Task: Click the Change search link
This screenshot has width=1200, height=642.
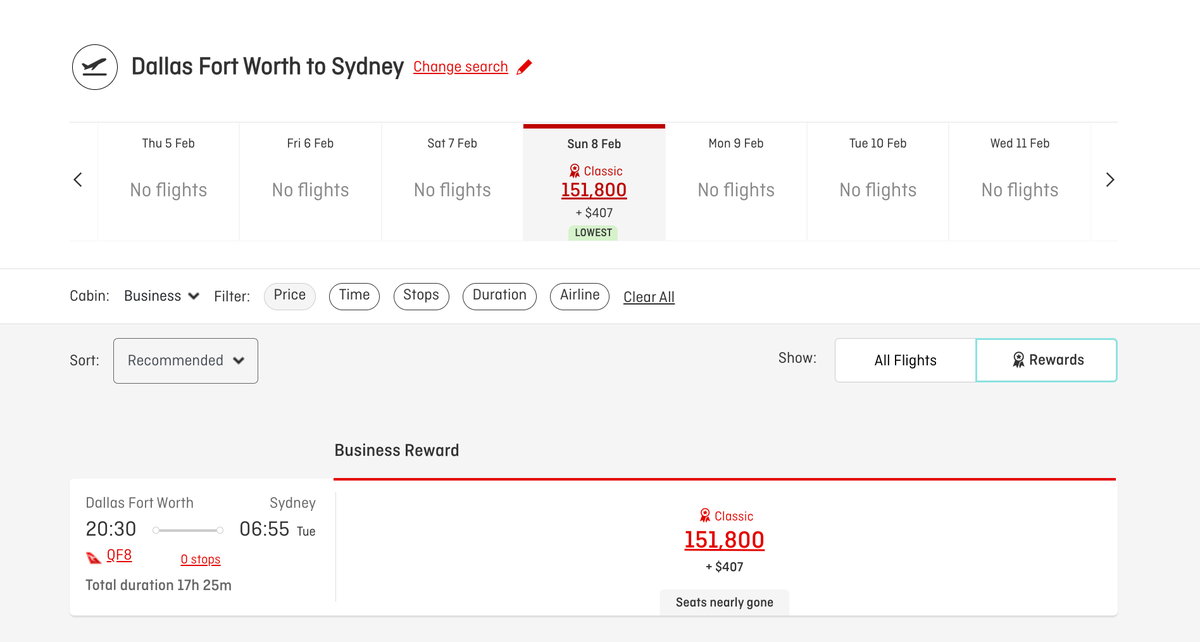Action: (x=460, y=67)
